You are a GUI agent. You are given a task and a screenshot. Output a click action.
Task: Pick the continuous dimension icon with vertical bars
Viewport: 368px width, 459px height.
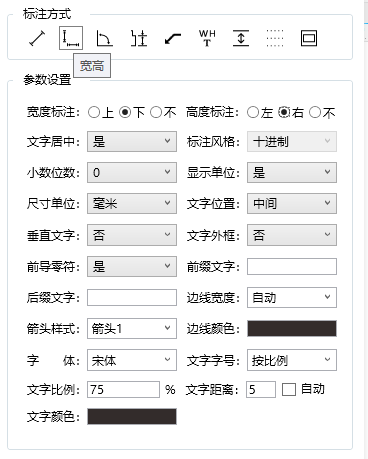point(139,38)
